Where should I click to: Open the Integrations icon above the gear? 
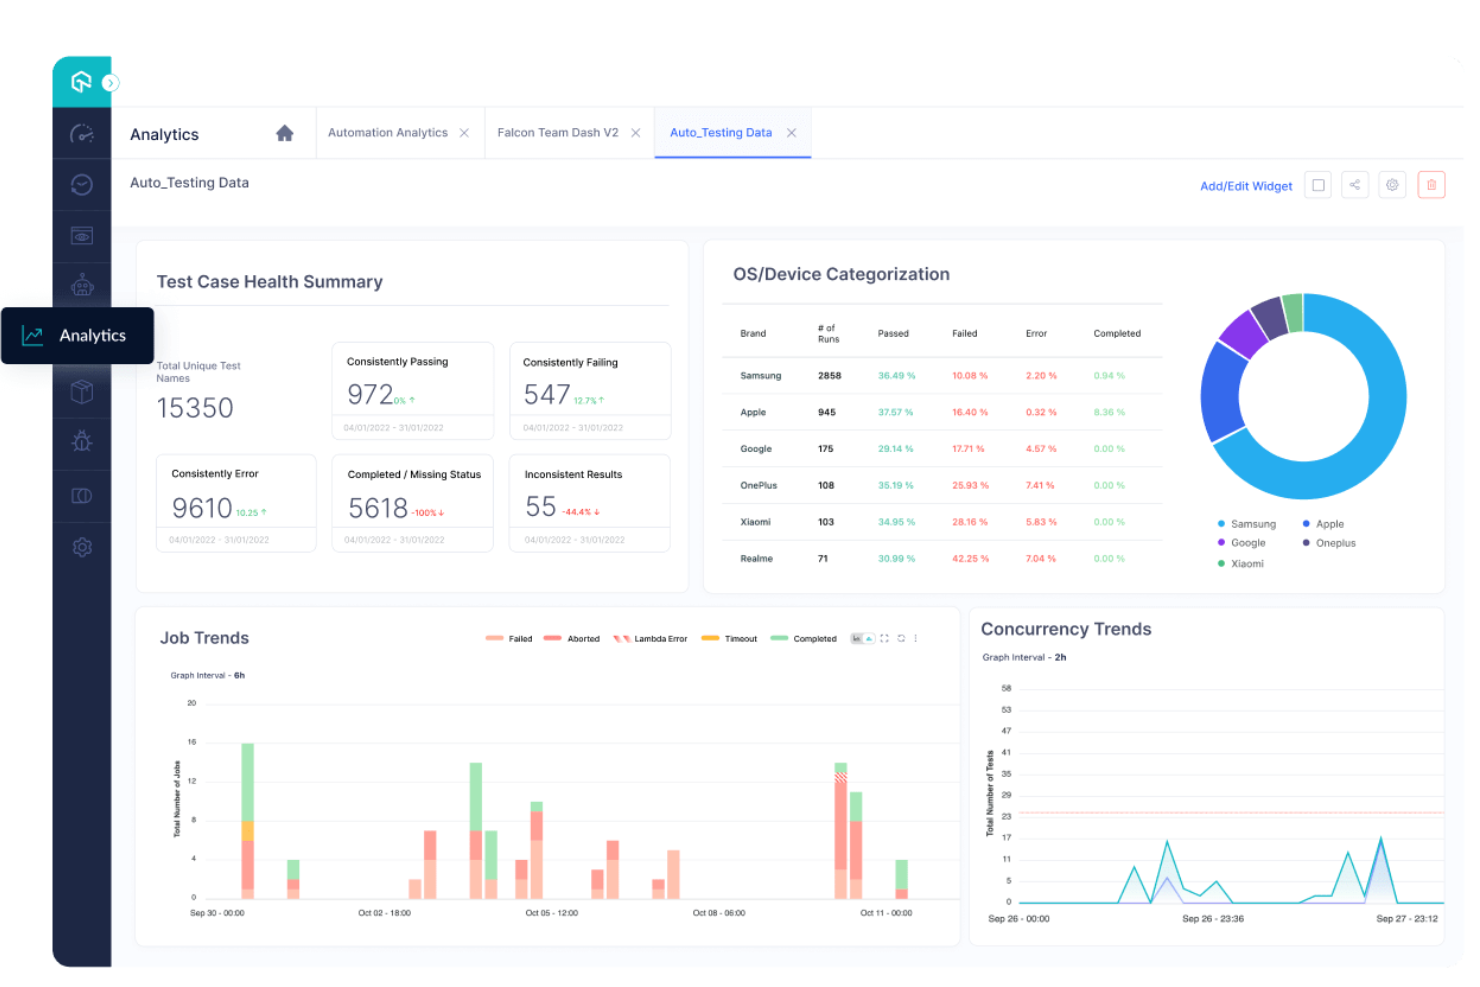click(82, 496)
